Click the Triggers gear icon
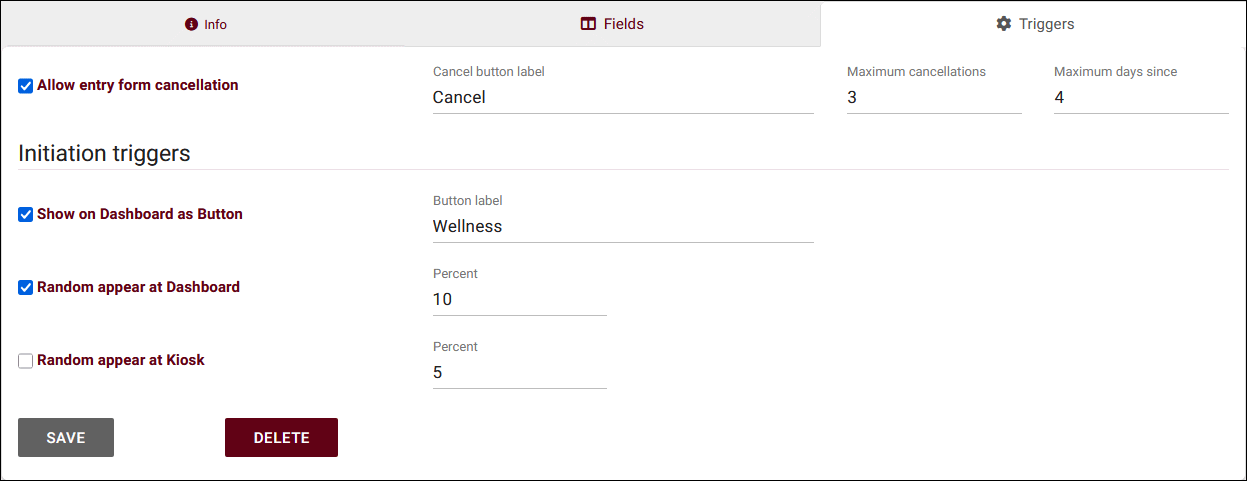 1004,23
